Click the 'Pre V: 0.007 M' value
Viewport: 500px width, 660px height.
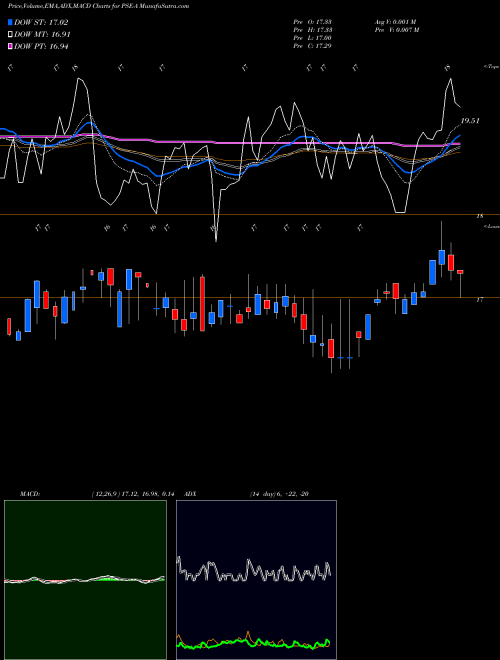pos(396,29)
